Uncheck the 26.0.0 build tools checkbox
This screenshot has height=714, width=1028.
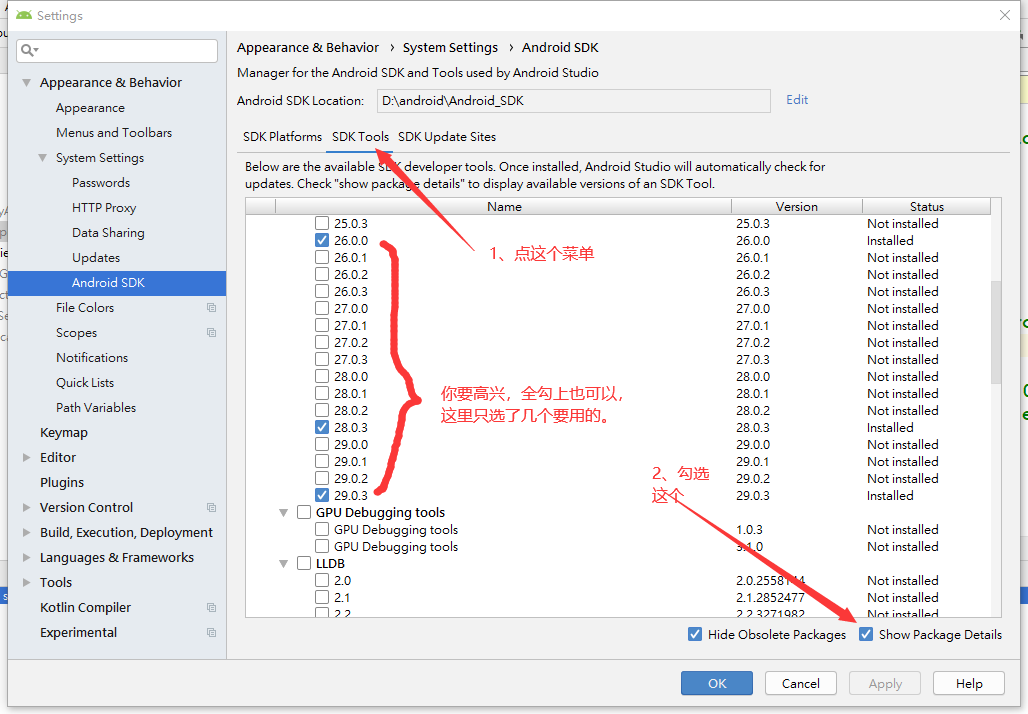tap(322, 240)
